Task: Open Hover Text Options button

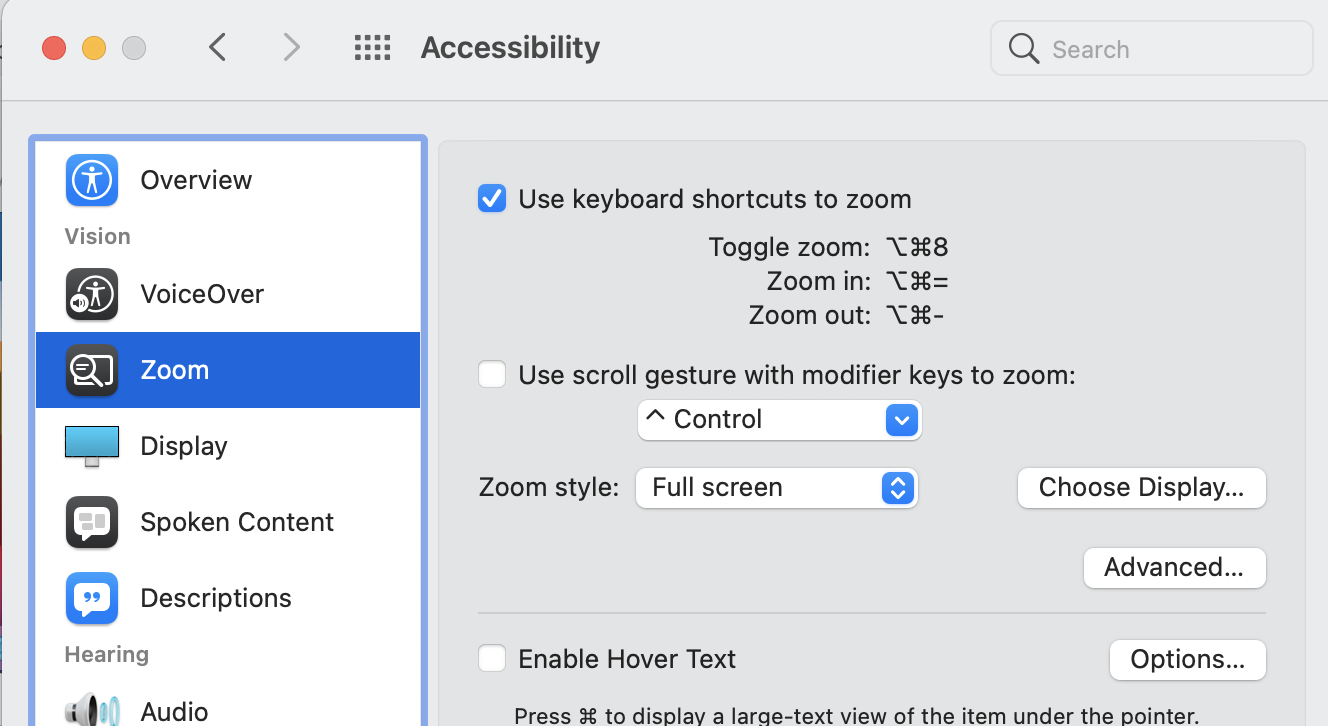Action: tap(1187, 660)
